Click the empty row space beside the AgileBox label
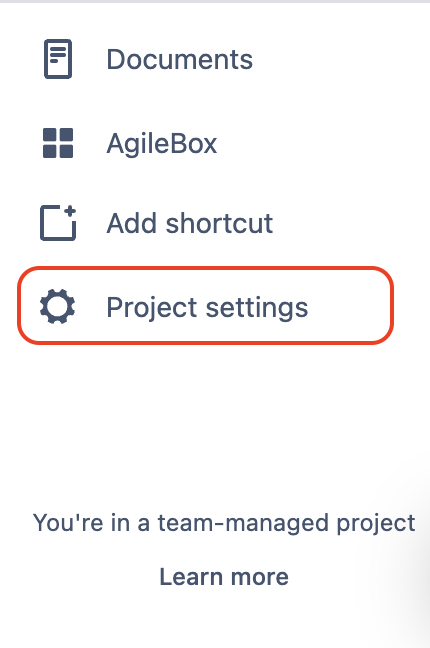The width and height of the screenshot is (430, 648). (306, 143)
